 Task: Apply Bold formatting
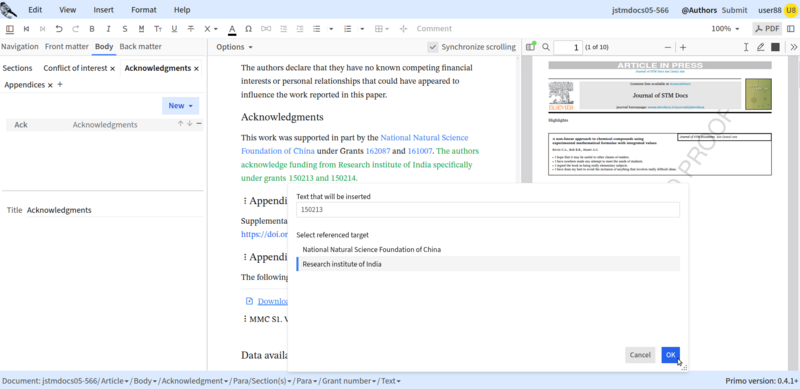pos(92,29)
